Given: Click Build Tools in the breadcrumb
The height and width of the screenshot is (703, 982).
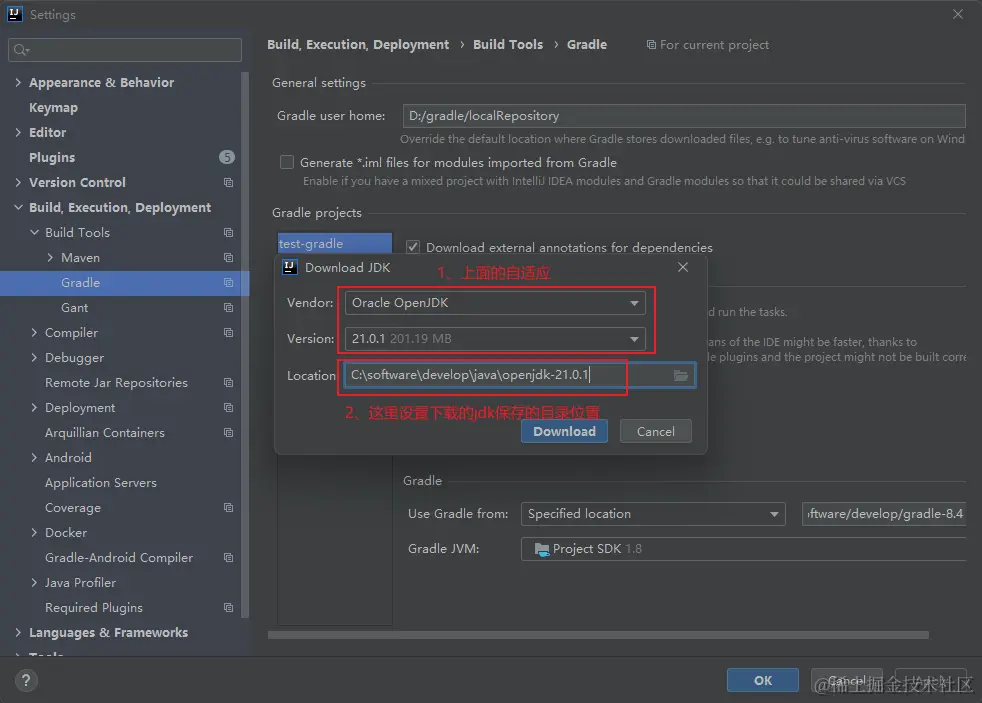Looking at the screenshot, I should click(x=508, y=44).
